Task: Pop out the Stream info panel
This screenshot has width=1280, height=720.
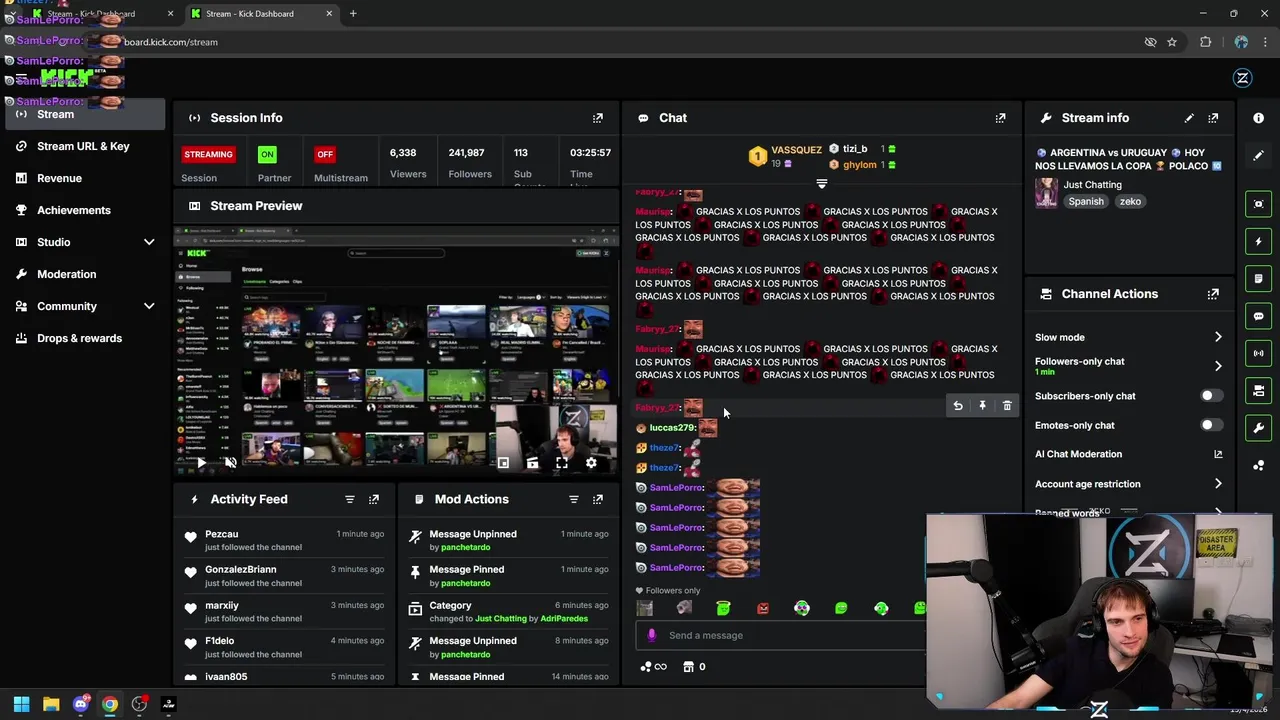Action: (x=1213, y=118)
